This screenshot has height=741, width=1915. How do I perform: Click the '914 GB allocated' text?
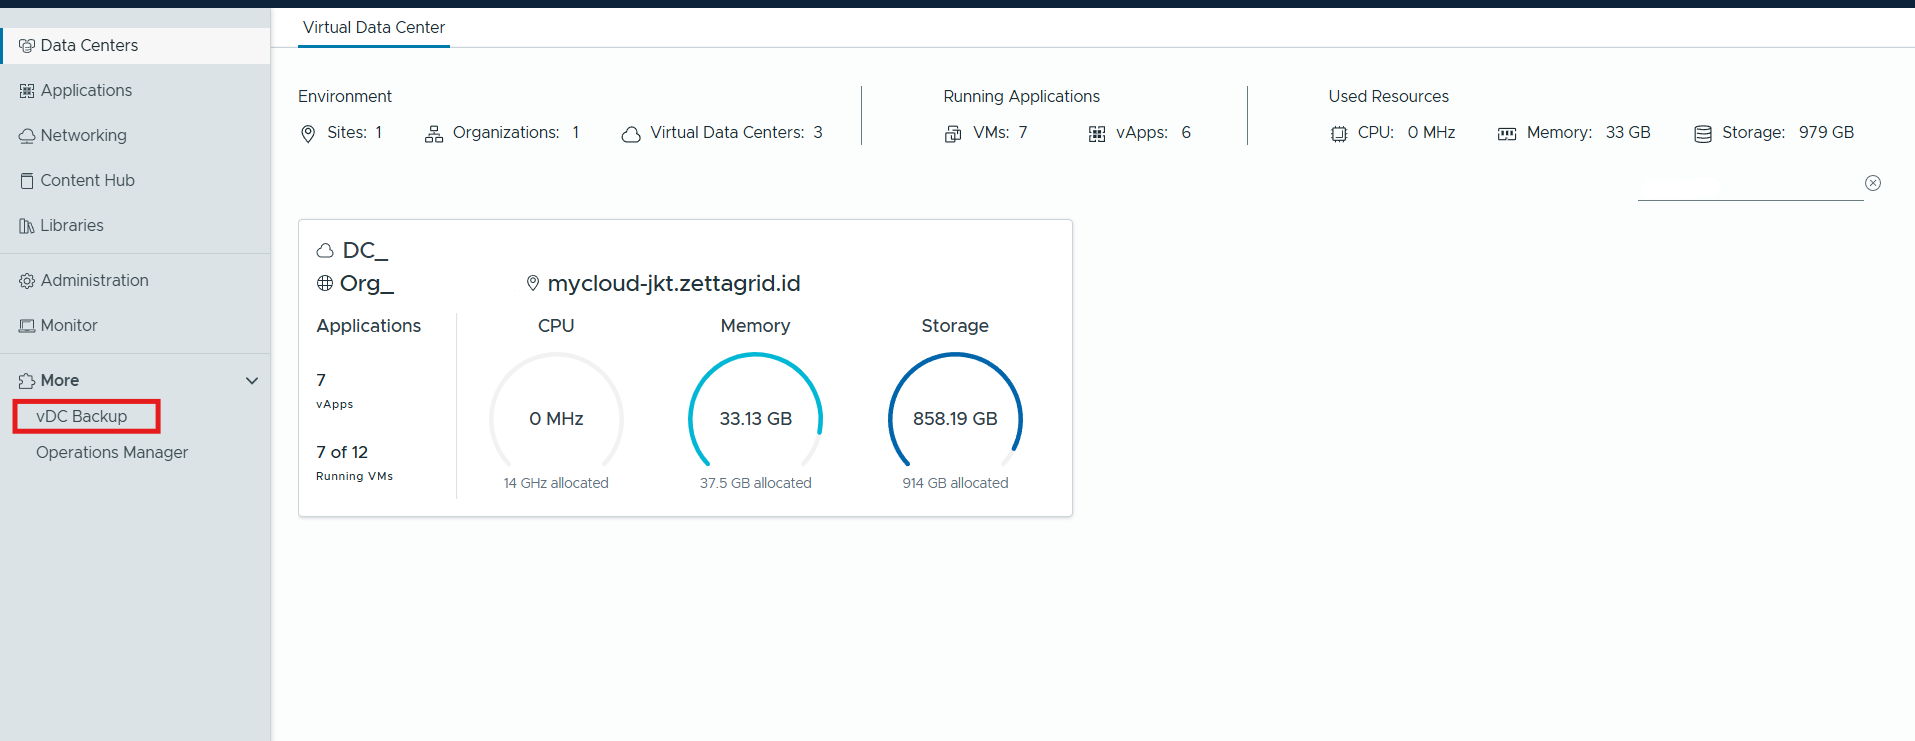pos(955,483)
